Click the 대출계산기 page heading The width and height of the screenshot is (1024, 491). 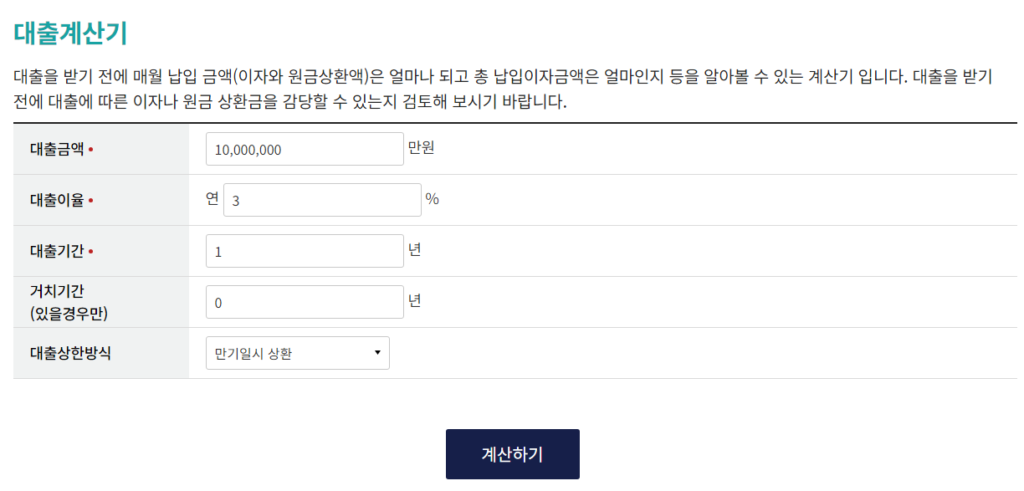(x=71, y=33)
